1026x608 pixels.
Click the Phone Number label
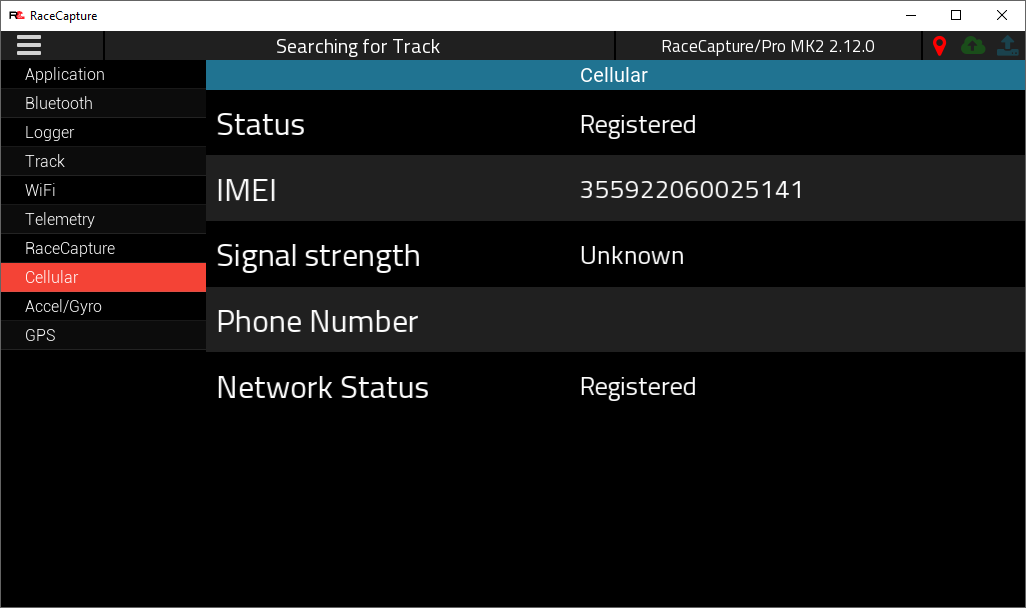[x=317, y=321]
